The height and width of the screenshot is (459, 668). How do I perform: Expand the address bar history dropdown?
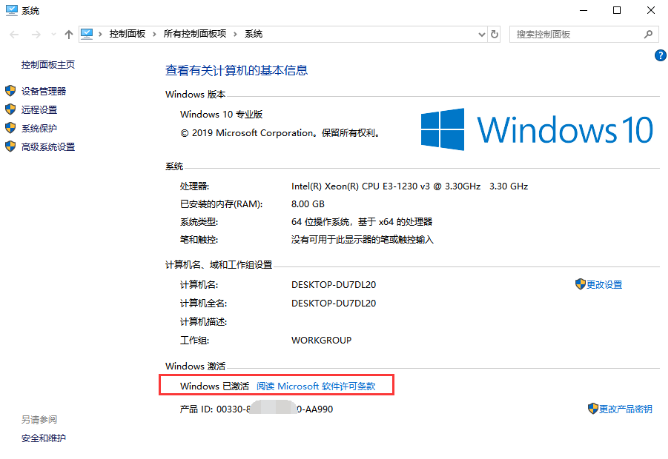point(479,34)
